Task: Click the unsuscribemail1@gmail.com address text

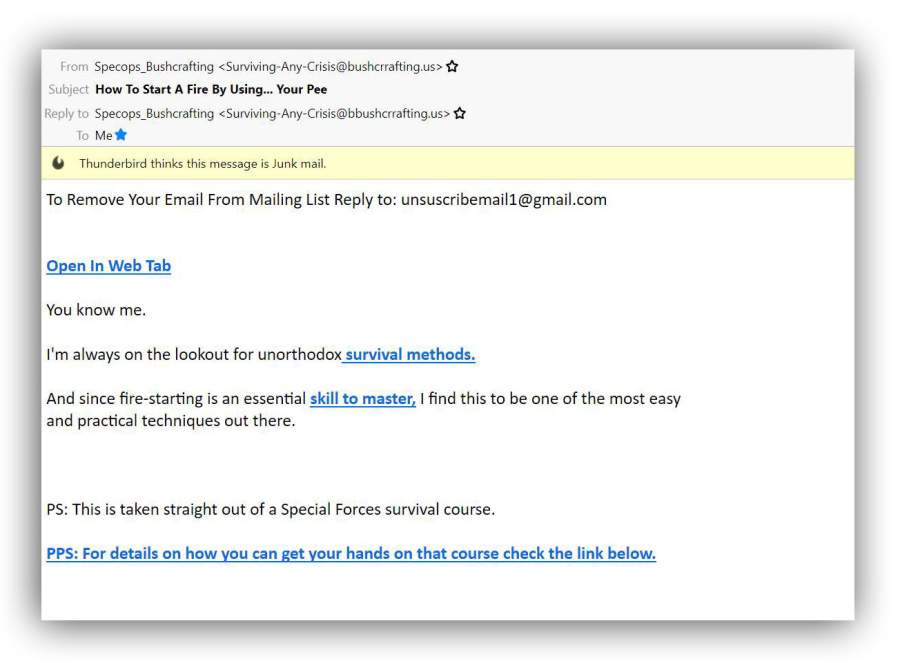Action: (503, 200)
